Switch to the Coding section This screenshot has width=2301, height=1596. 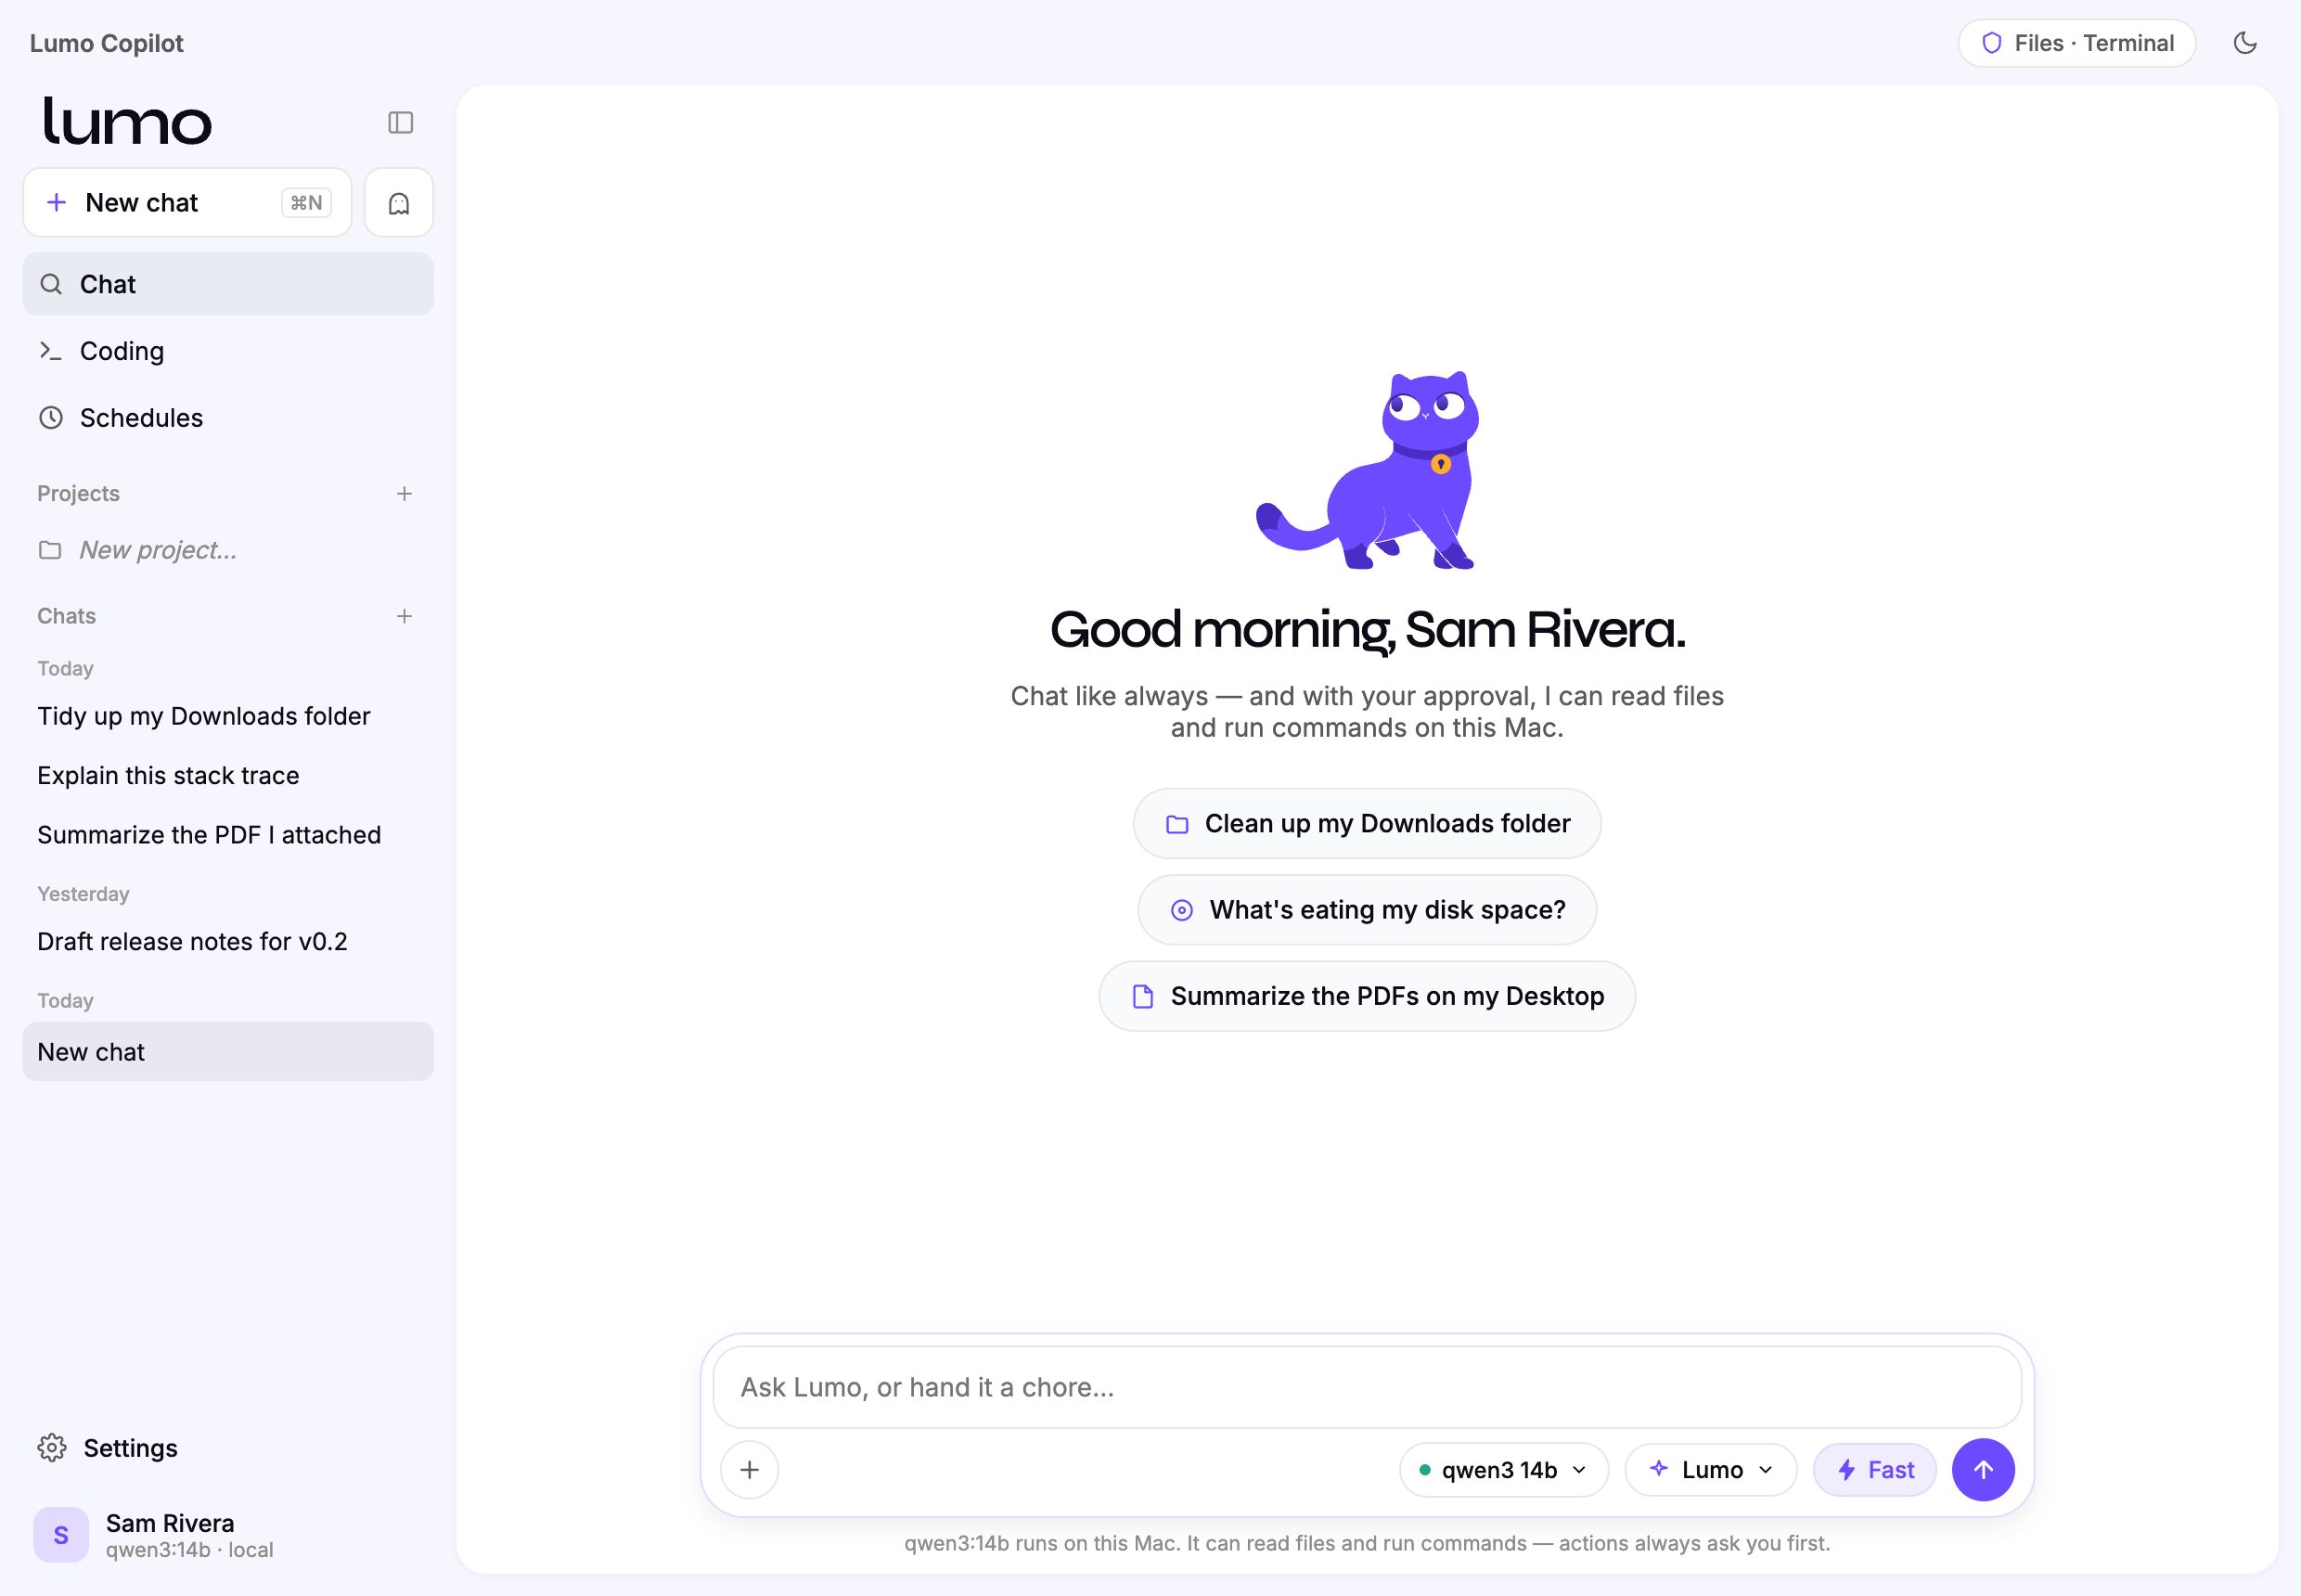coord(228,351)
